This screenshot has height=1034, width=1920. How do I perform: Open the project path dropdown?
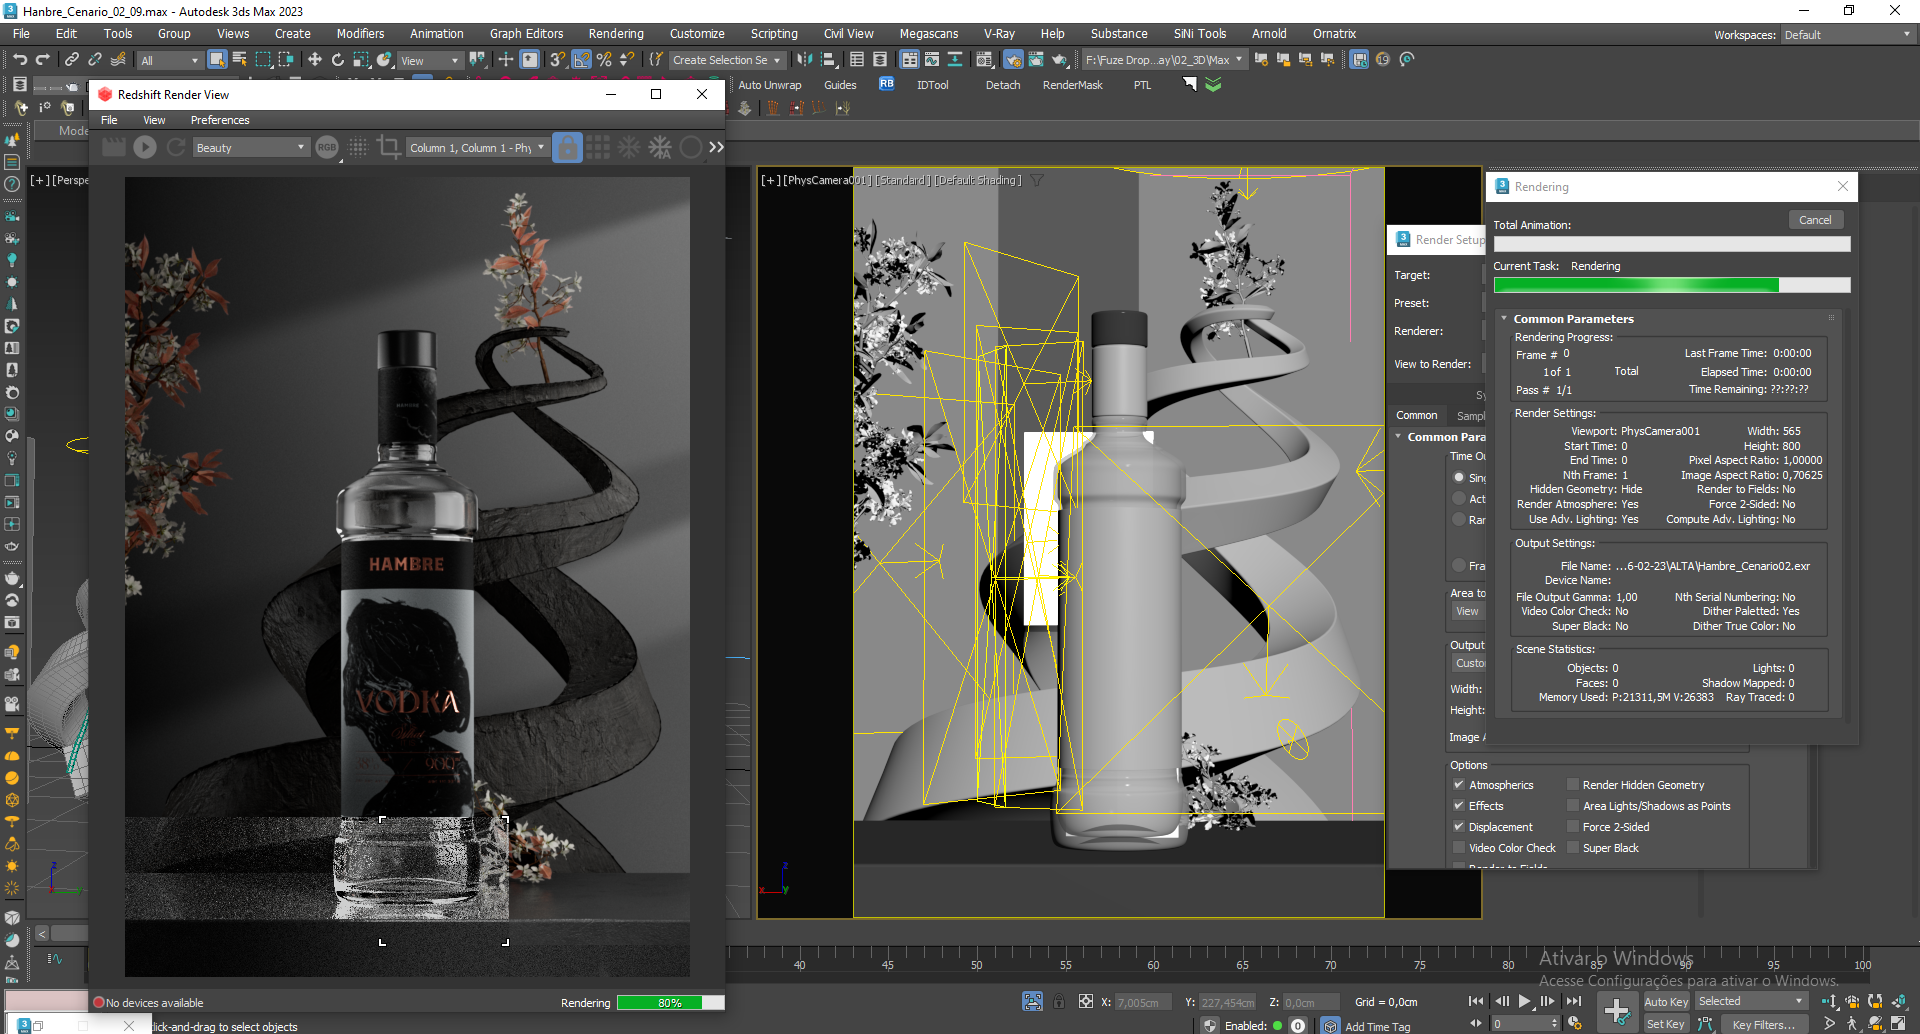coord(1164,60)
